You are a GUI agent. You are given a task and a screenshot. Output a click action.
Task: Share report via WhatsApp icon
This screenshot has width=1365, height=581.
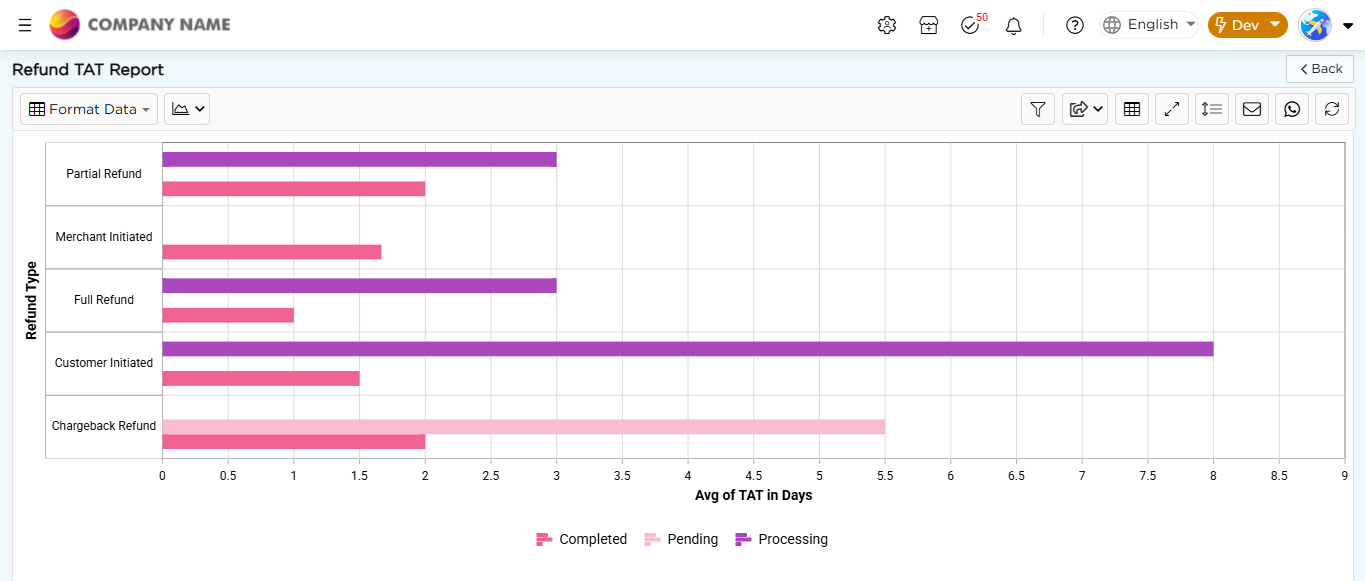[1292, 109]
